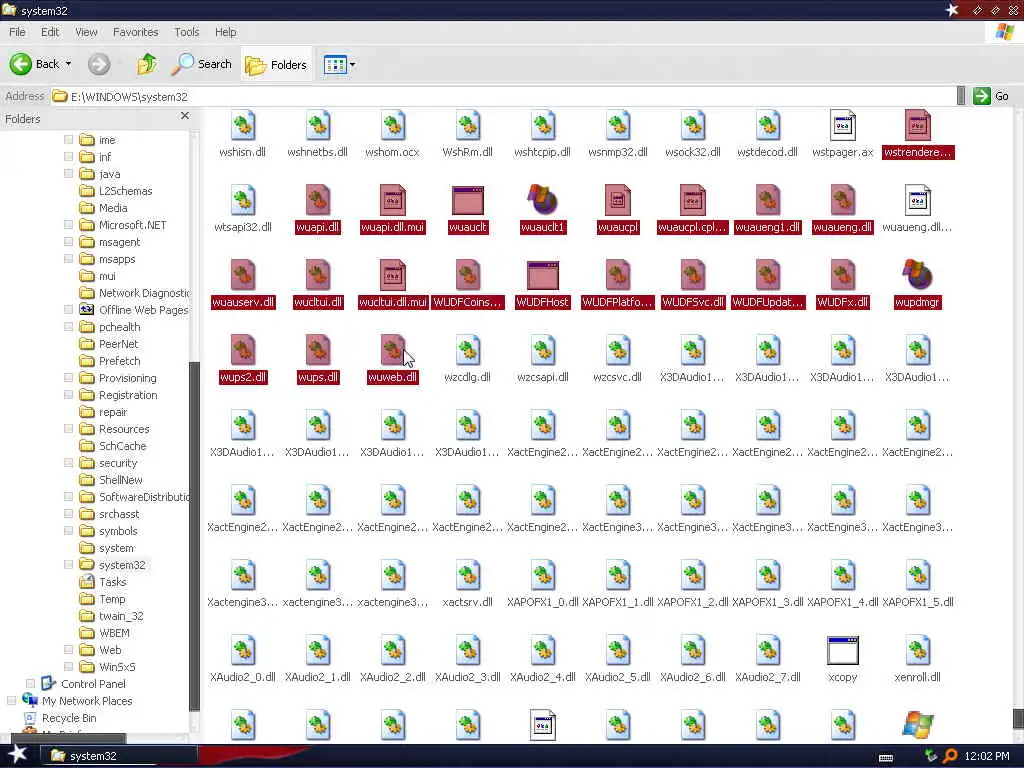Click the clock showing 12:02 PM
1024x768 pixels.
point(987,756)
